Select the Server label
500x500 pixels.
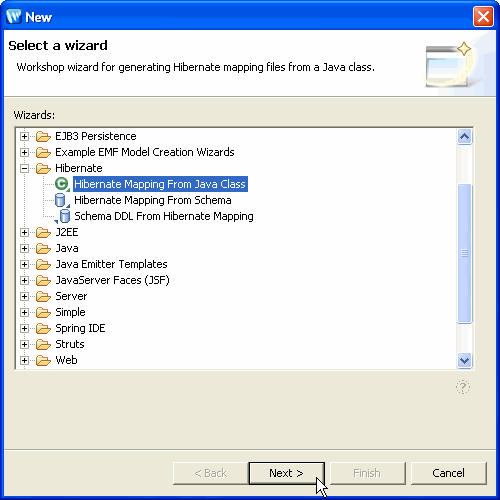pyautogui.click(x=71, y=296)
